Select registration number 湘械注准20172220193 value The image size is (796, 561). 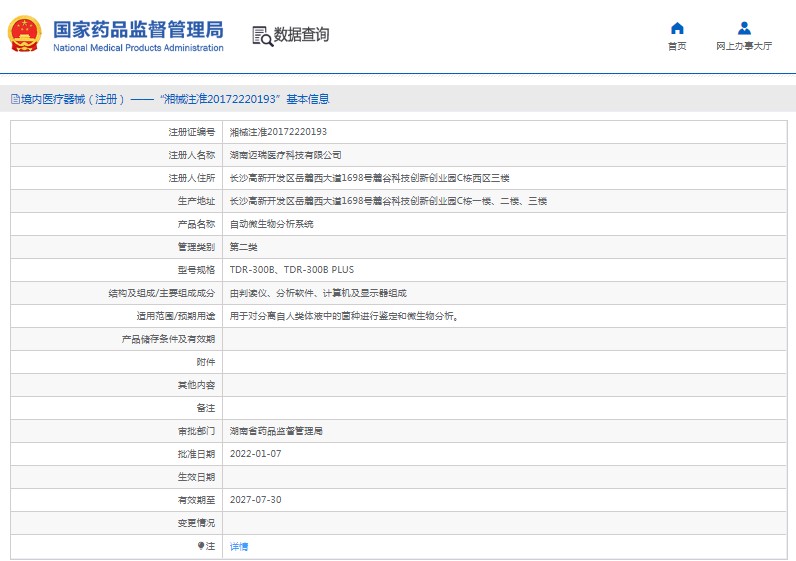tap(278, 132)
